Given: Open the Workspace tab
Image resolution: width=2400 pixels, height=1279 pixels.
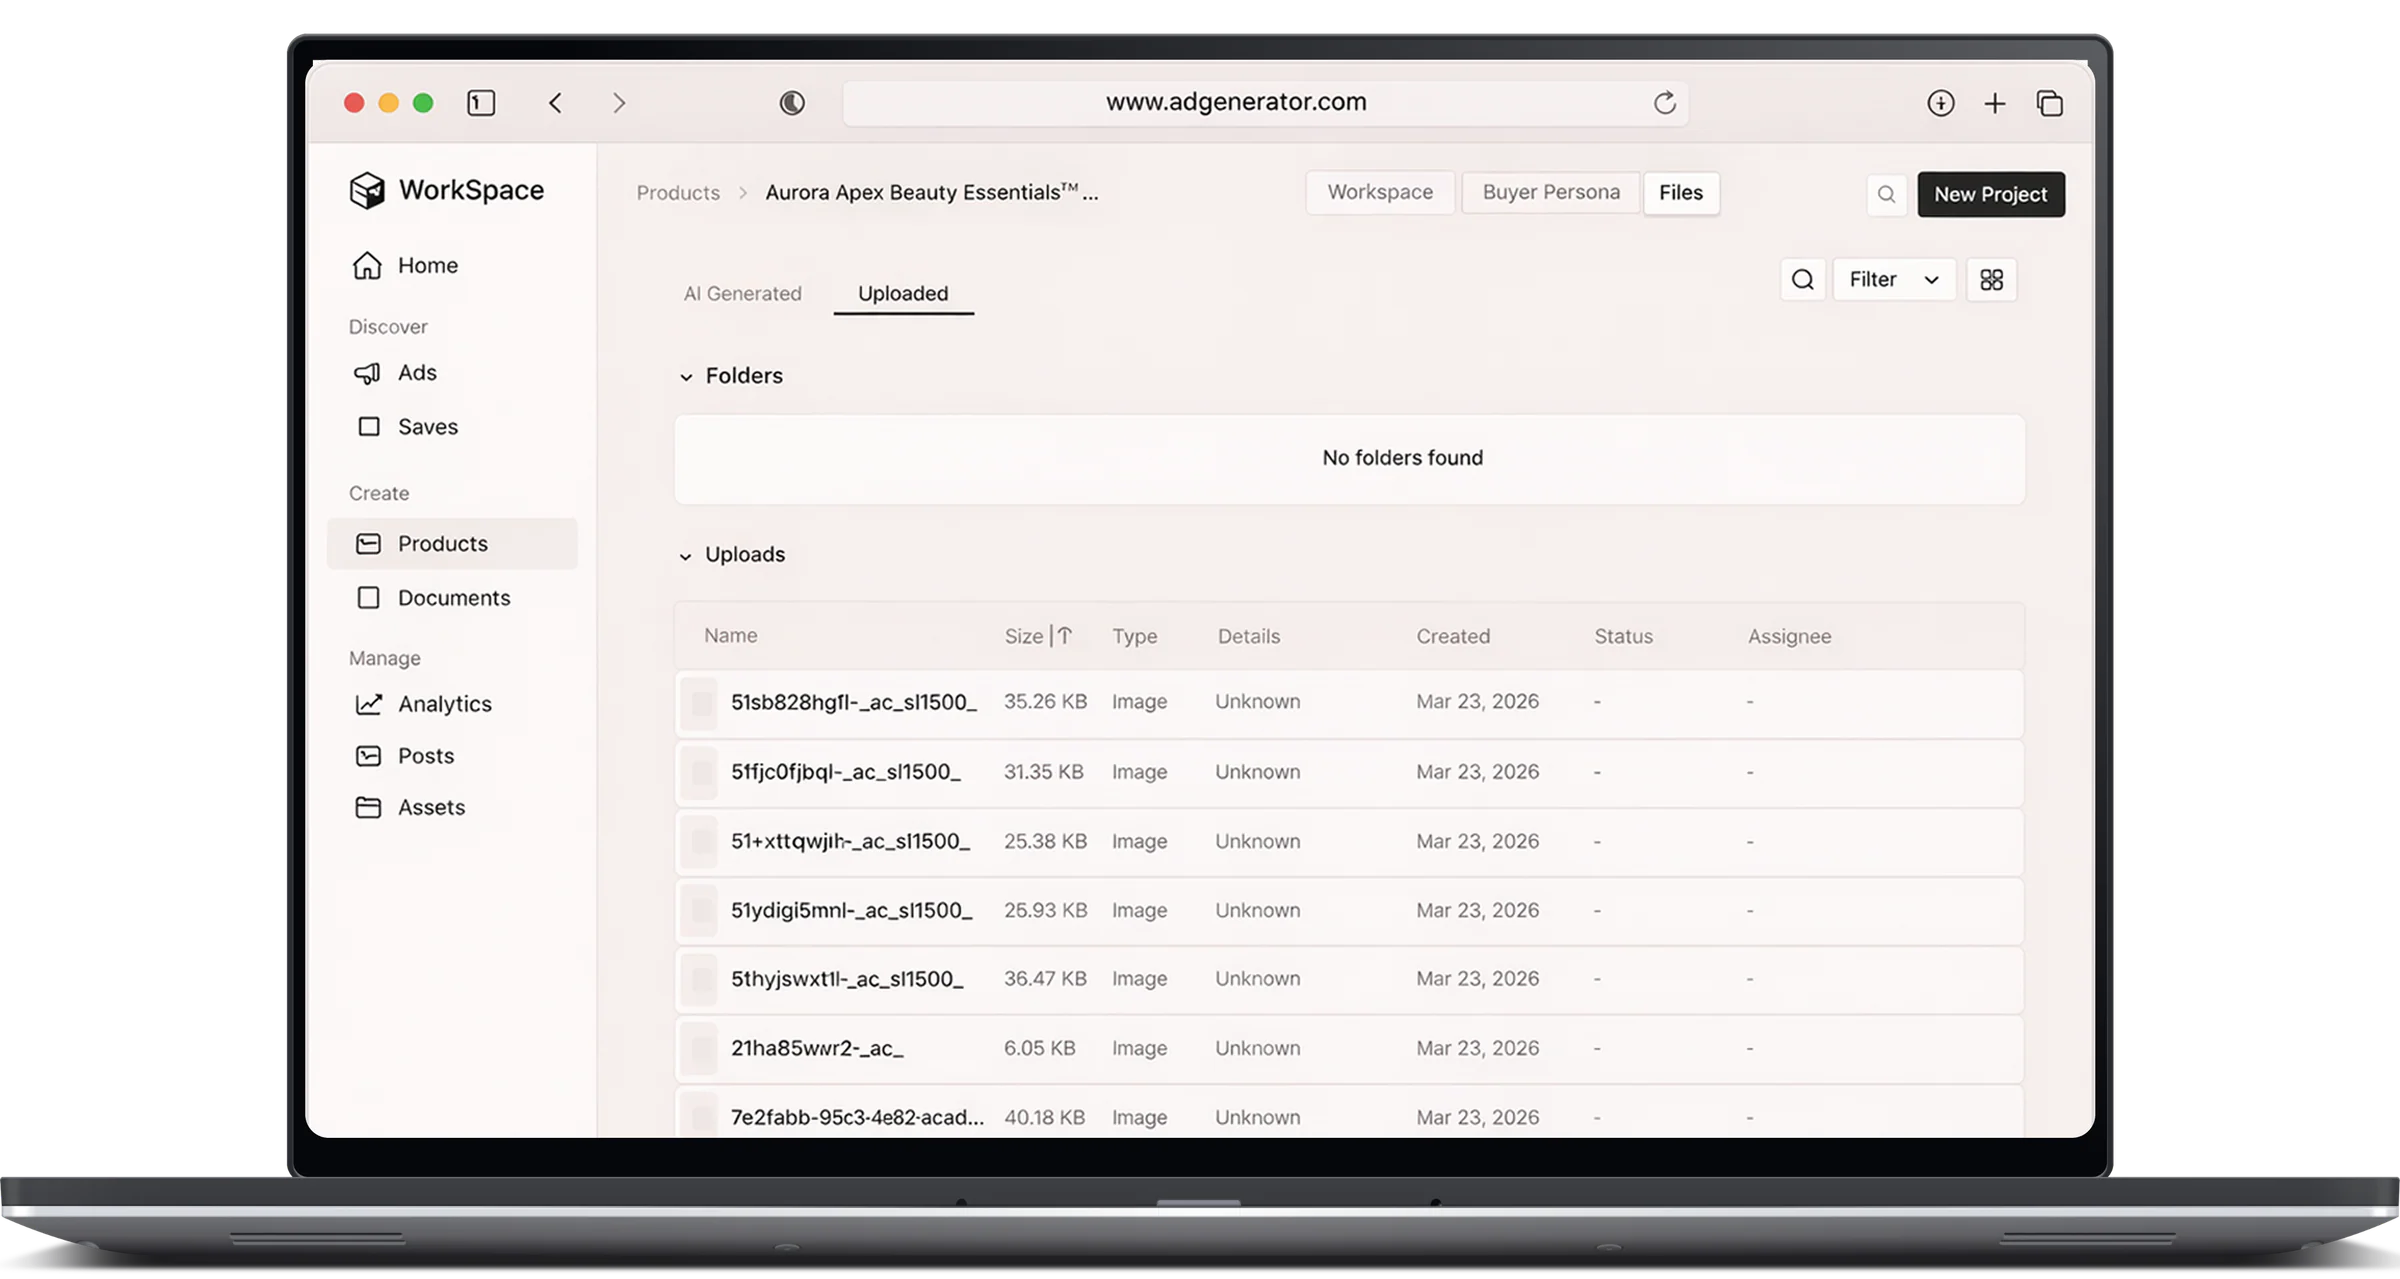Looking at the screenshot, I should (x=1380, y=193).
